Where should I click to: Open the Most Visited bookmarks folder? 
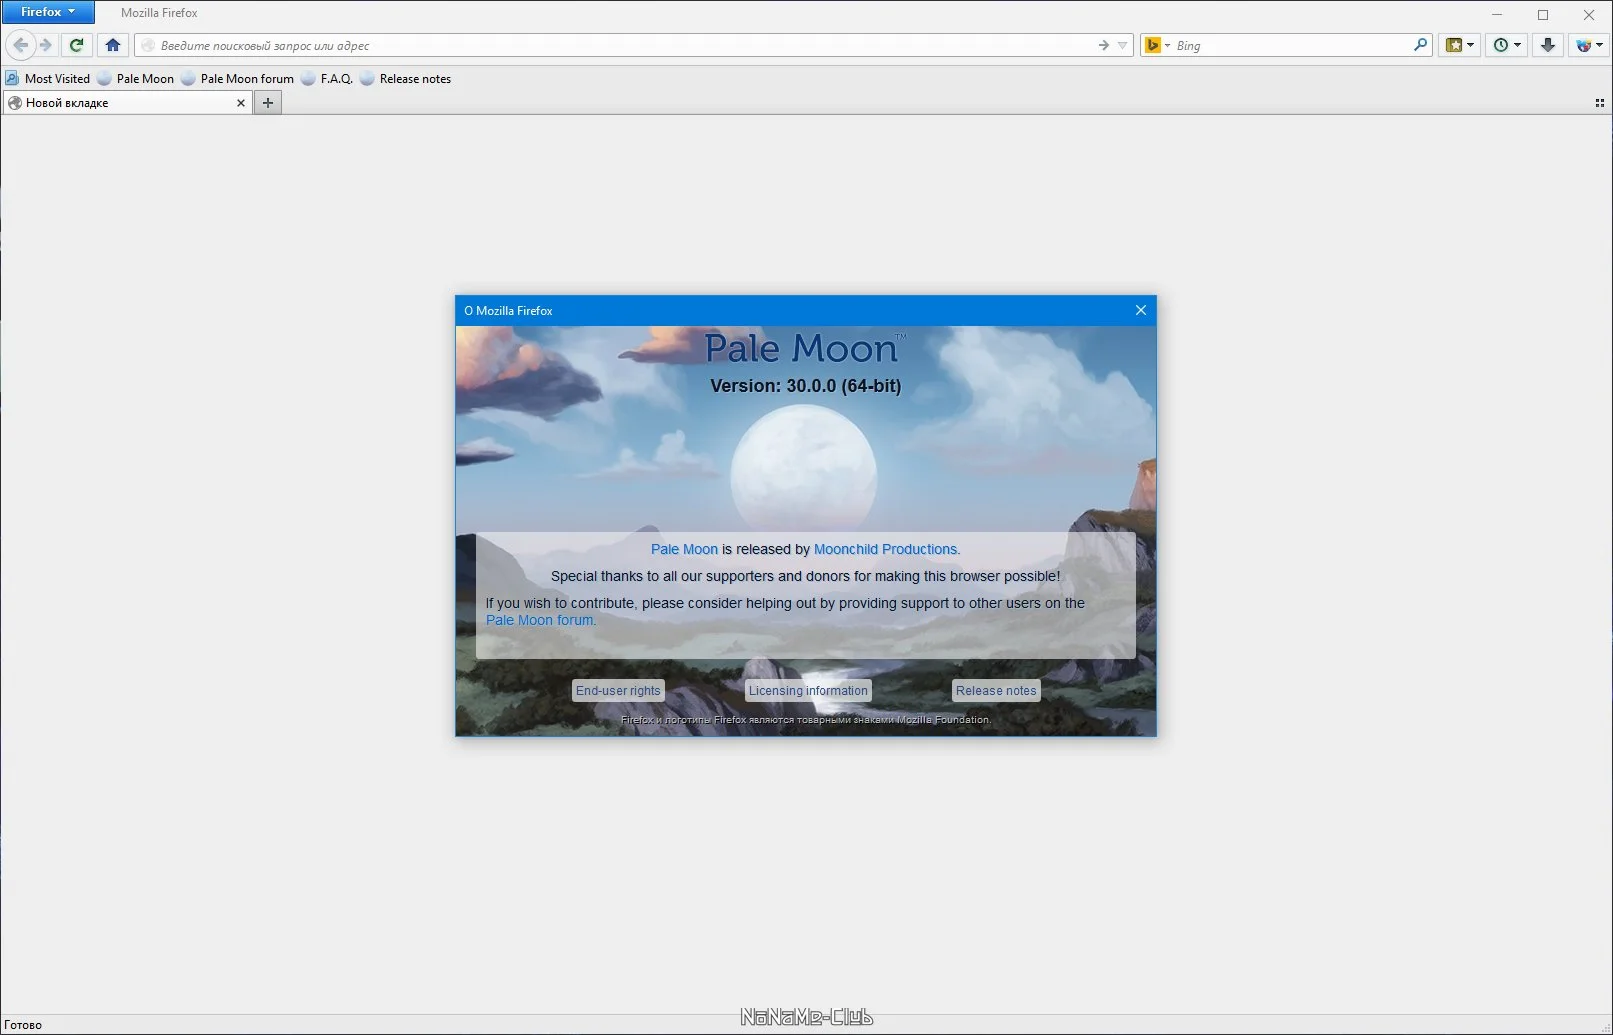pyautogui.click(x=48, y=79)
